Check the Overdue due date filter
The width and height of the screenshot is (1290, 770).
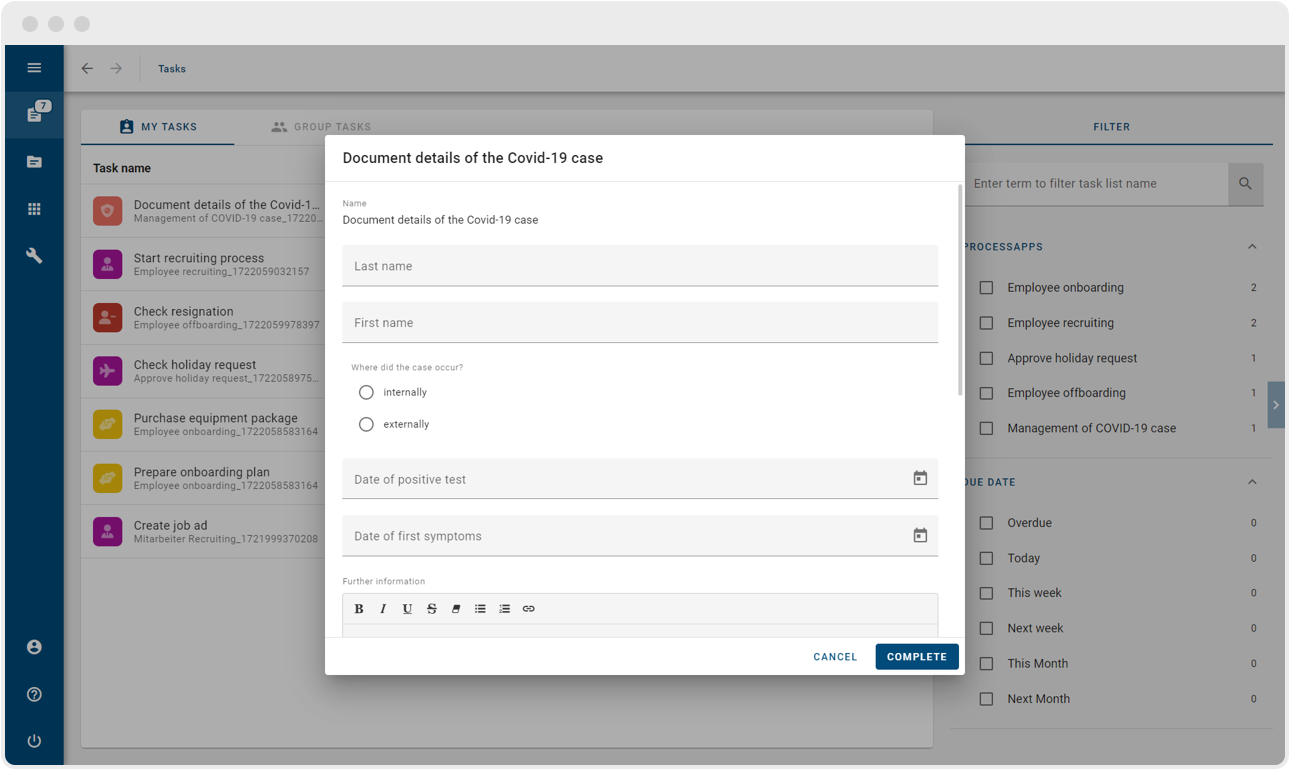(x=986, y=523)
